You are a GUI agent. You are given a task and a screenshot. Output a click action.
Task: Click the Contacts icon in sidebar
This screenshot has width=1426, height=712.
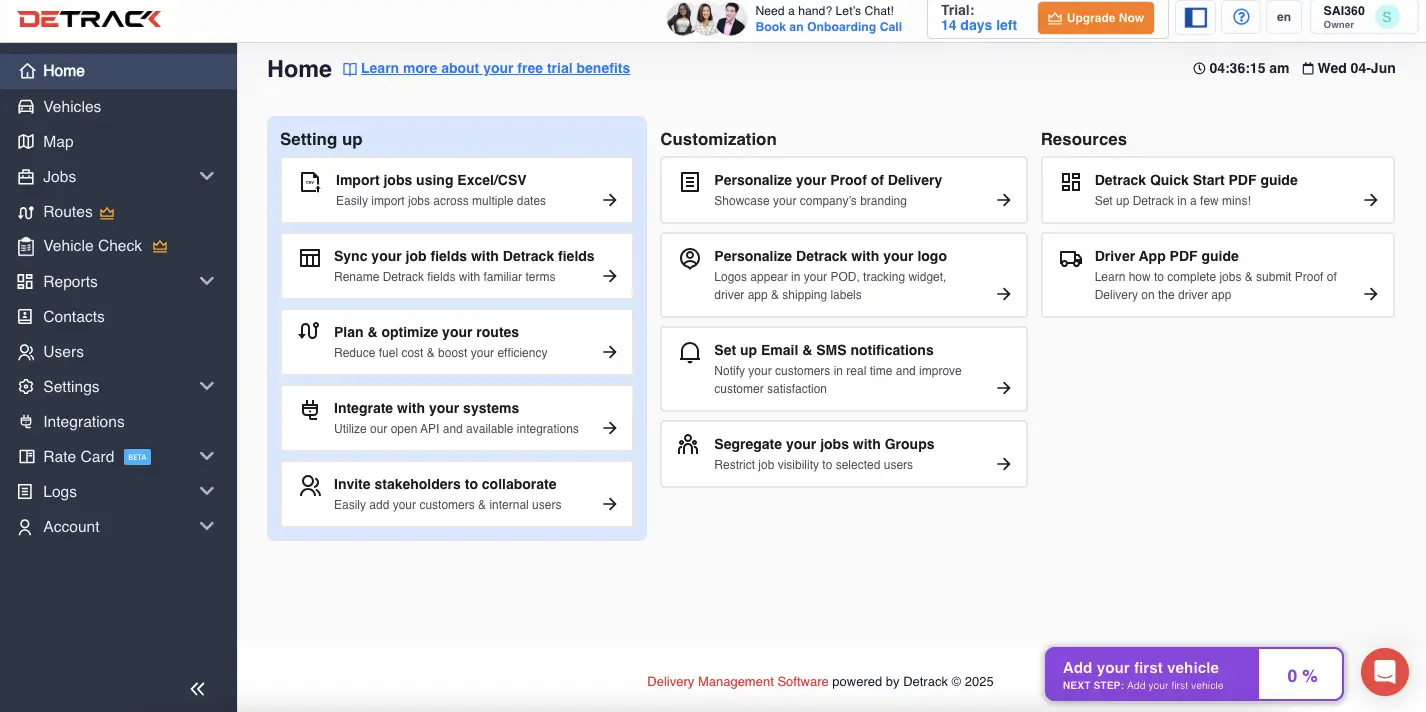click(26, 317)
